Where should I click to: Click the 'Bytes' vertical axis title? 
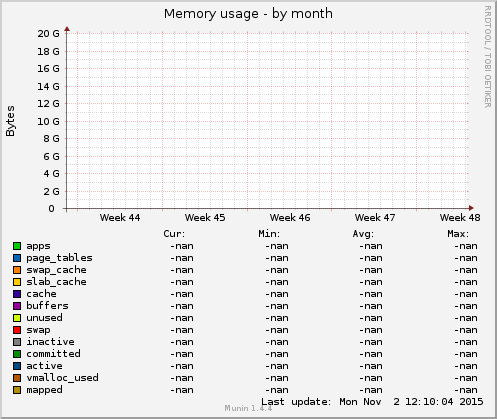10,121
